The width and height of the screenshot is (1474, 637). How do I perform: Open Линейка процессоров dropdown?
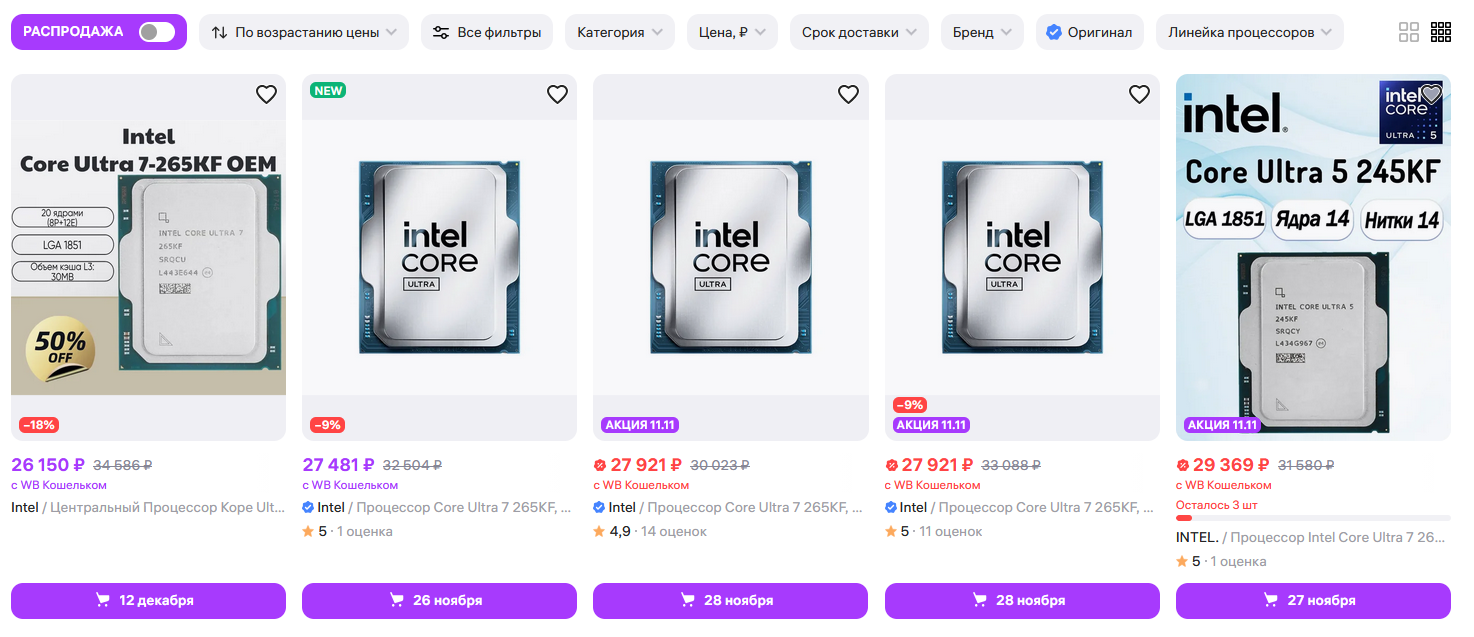[1249, 32]
